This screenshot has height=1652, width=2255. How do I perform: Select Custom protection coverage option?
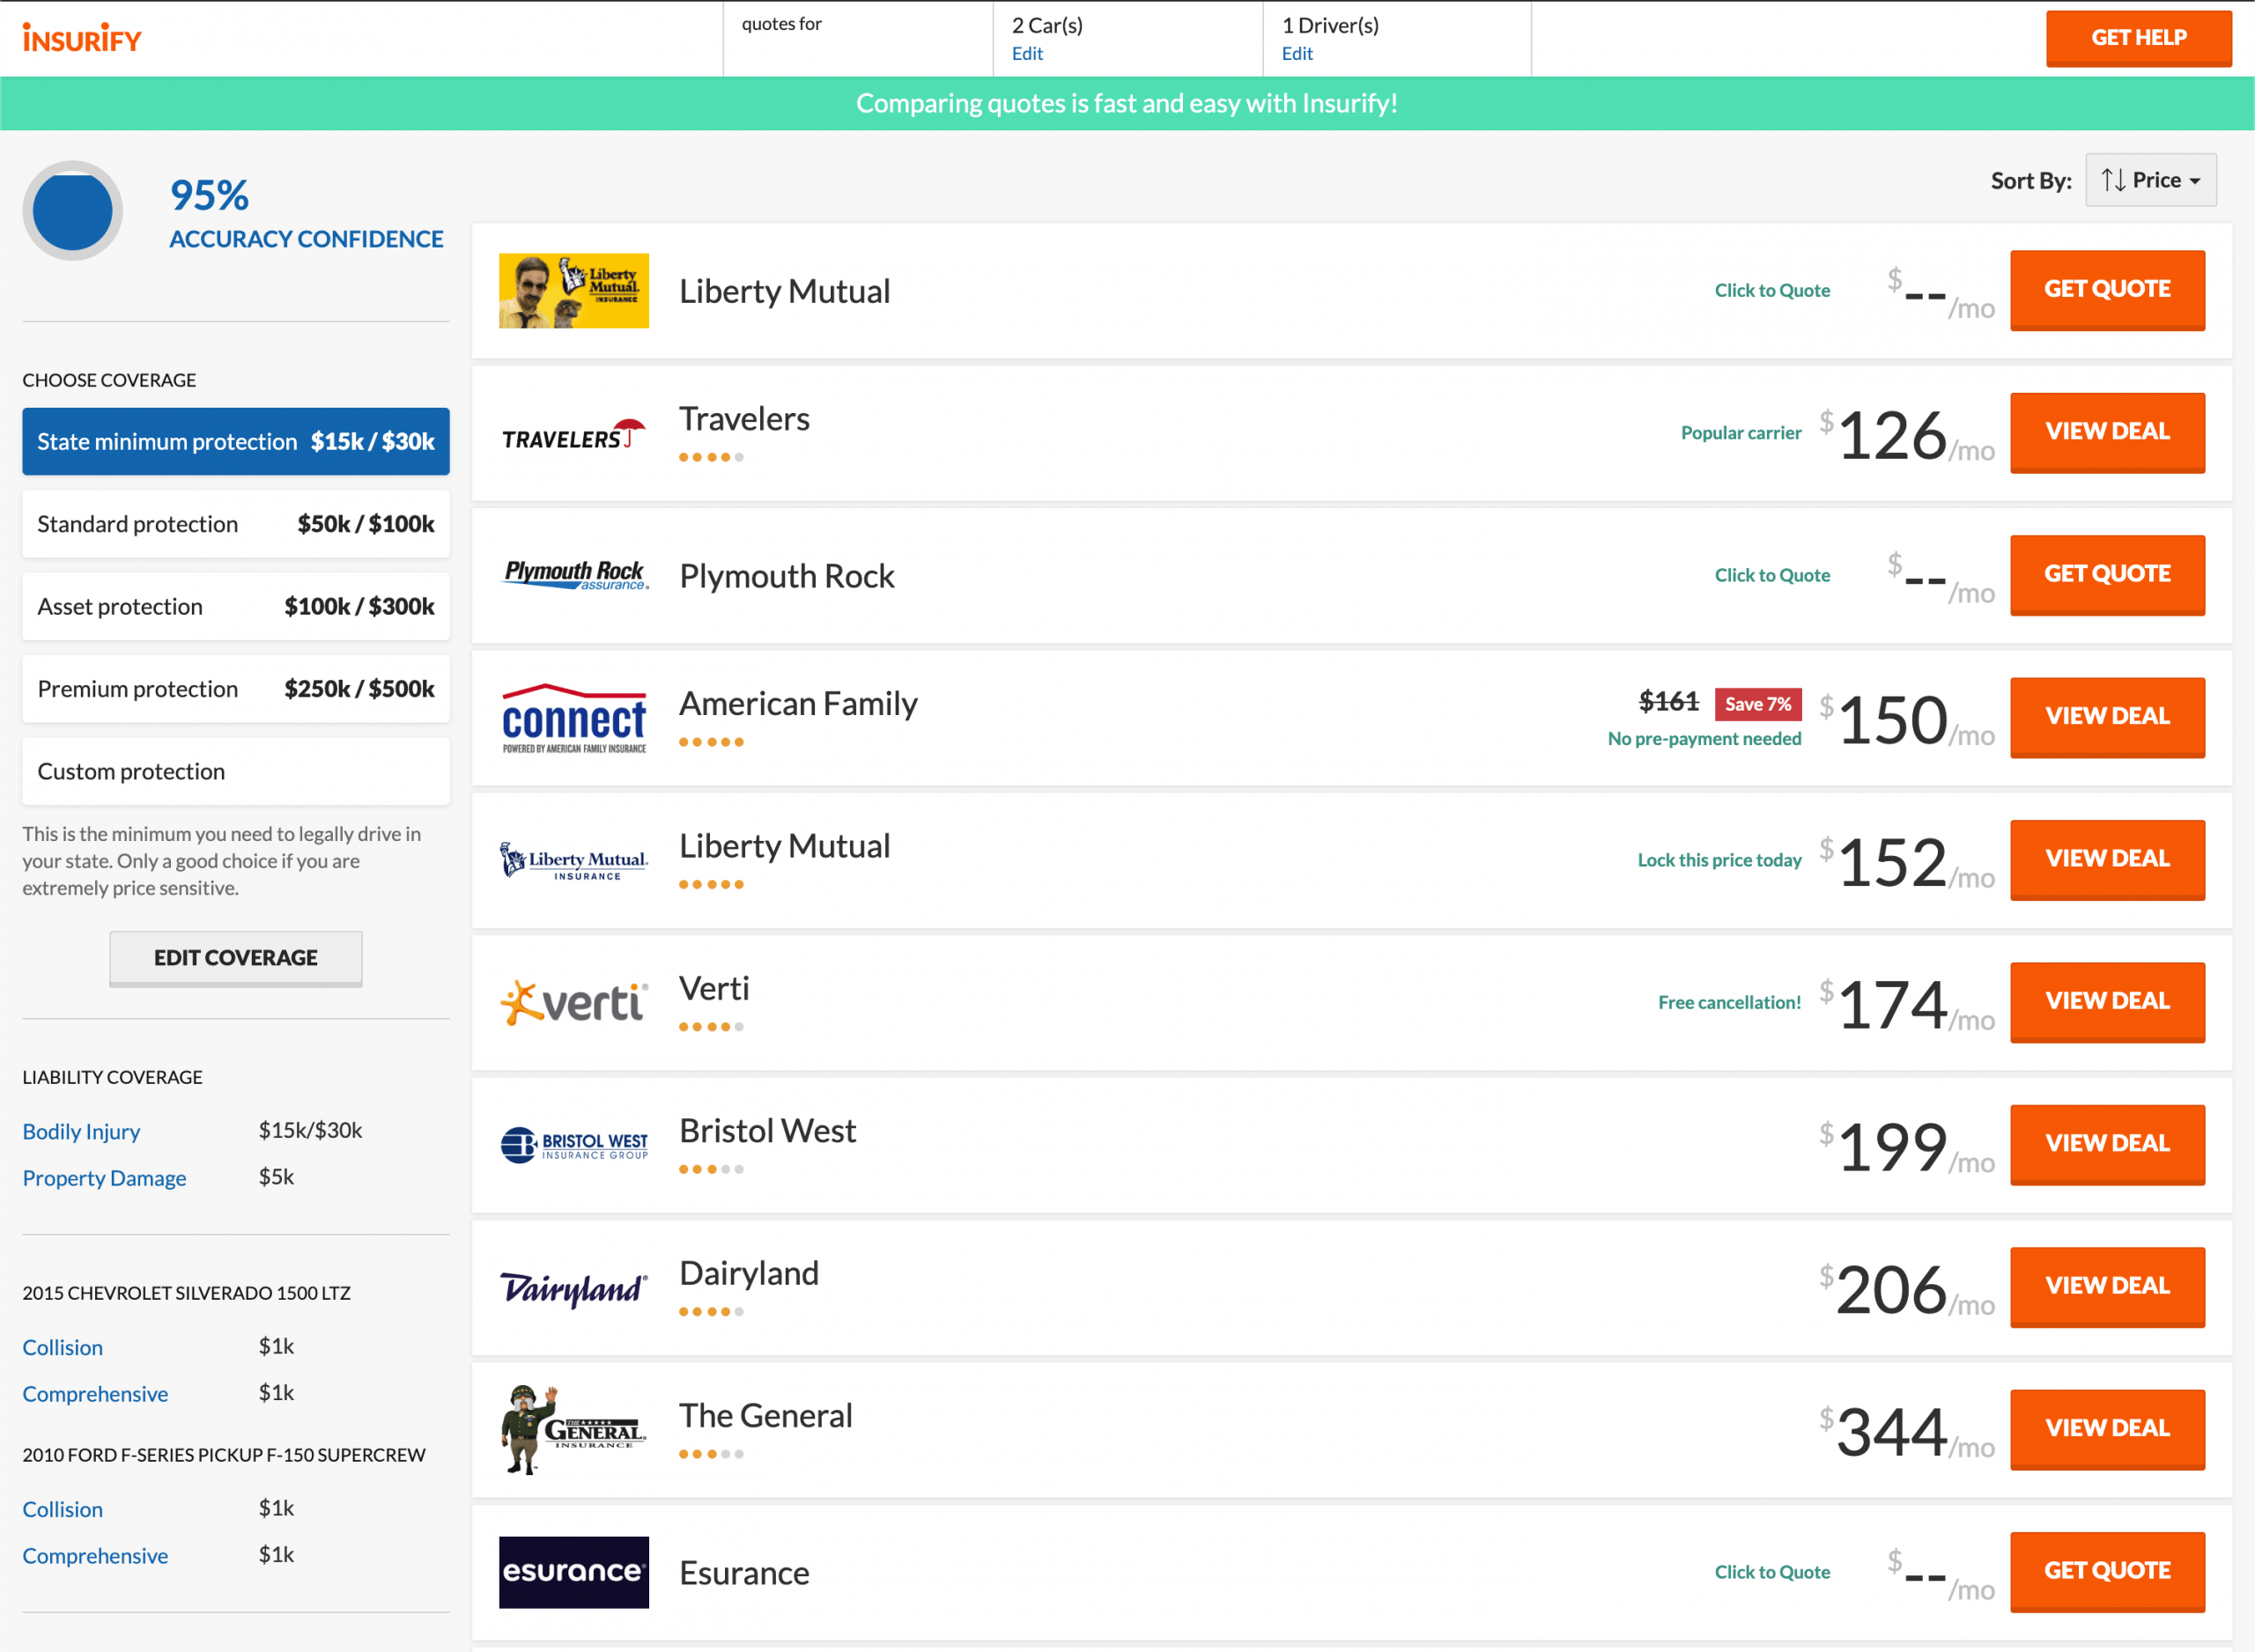tap(234, 770)
